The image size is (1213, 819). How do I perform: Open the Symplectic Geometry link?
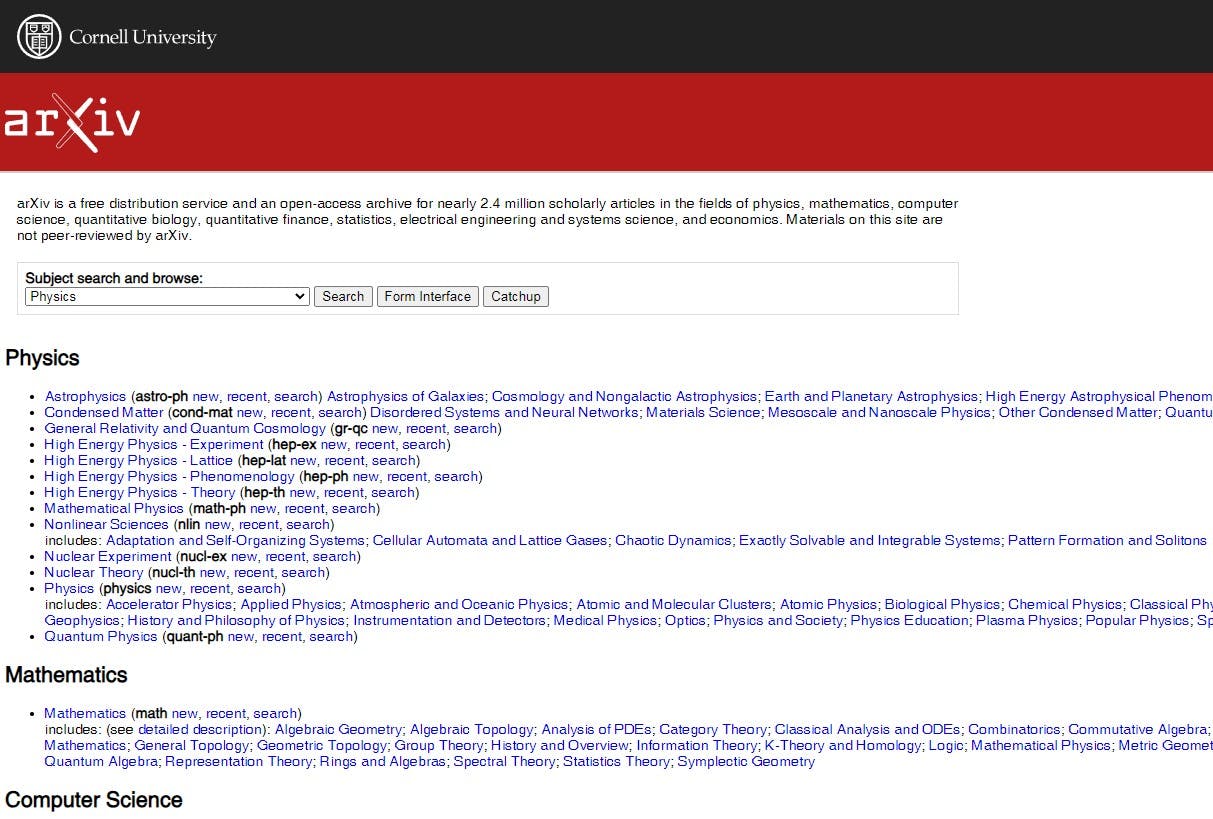(746, 762)
